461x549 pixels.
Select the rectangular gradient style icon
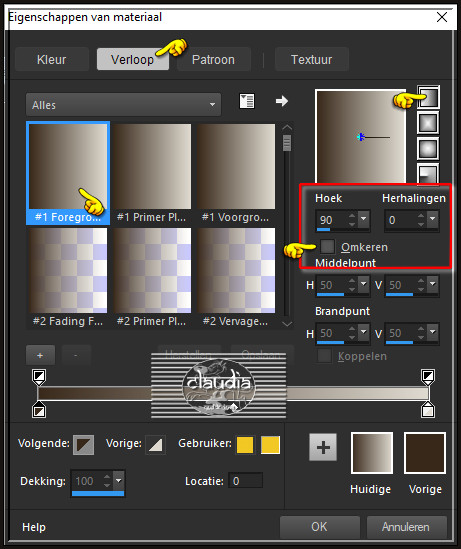coord(428,123)
